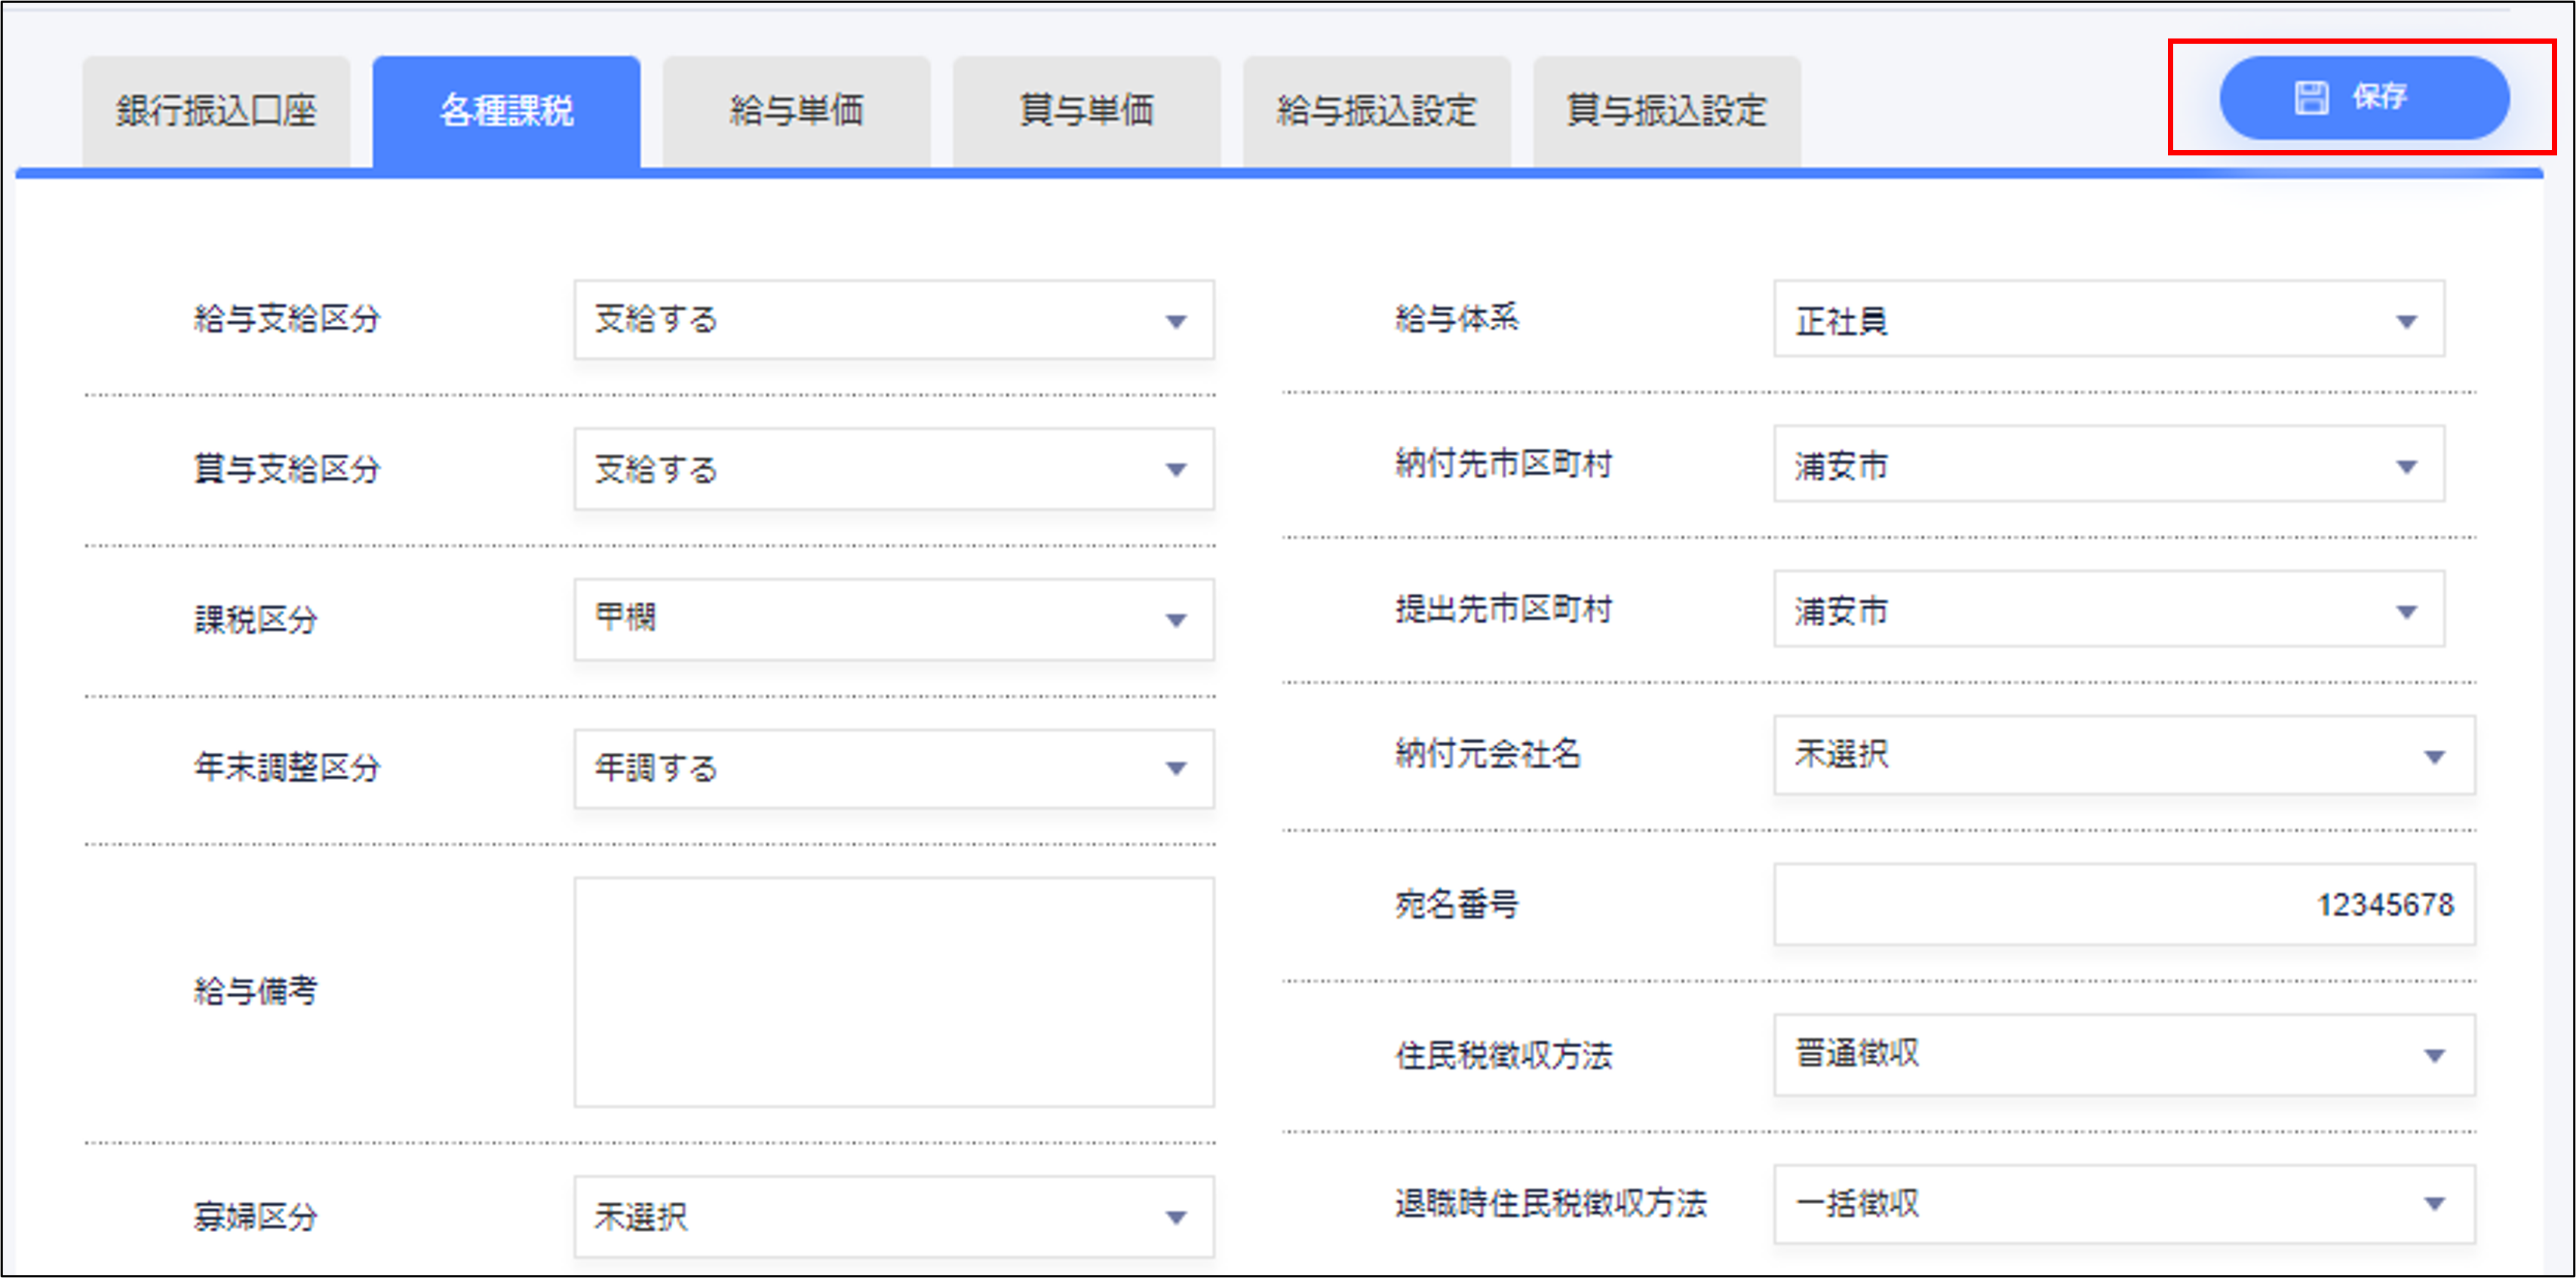This screenshot has height=1278, width=2576.
Task: Click the 宛名番号 input field
Action: click(x=2123, y=905)
